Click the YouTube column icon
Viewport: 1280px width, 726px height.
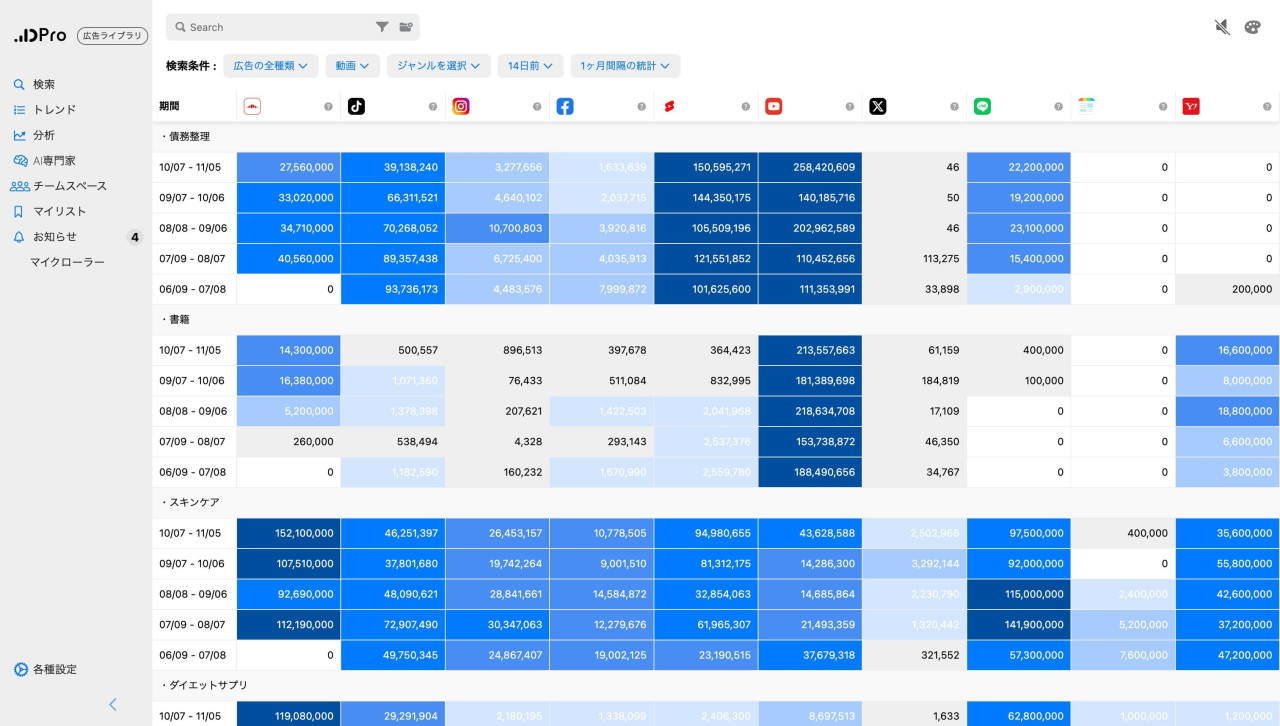[x=773, y=106]
